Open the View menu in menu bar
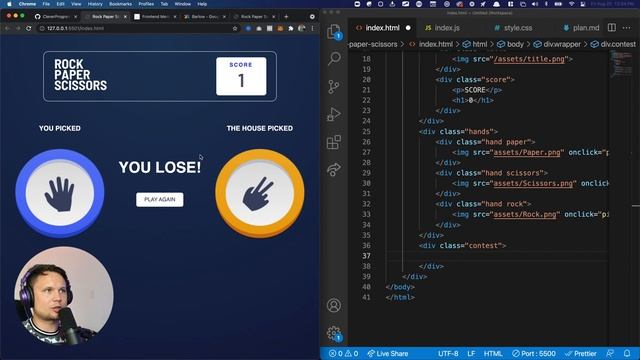 pyautogui.click(x=76, y=4)
